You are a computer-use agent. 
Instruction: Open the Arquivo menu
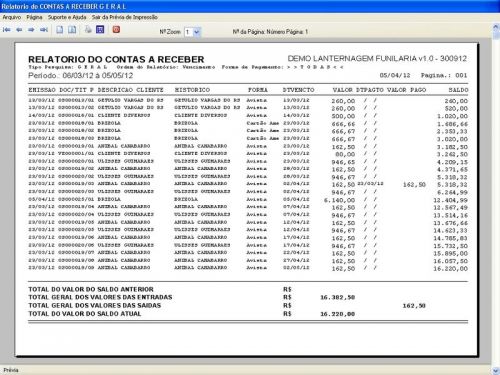click(x=12, y=17)
